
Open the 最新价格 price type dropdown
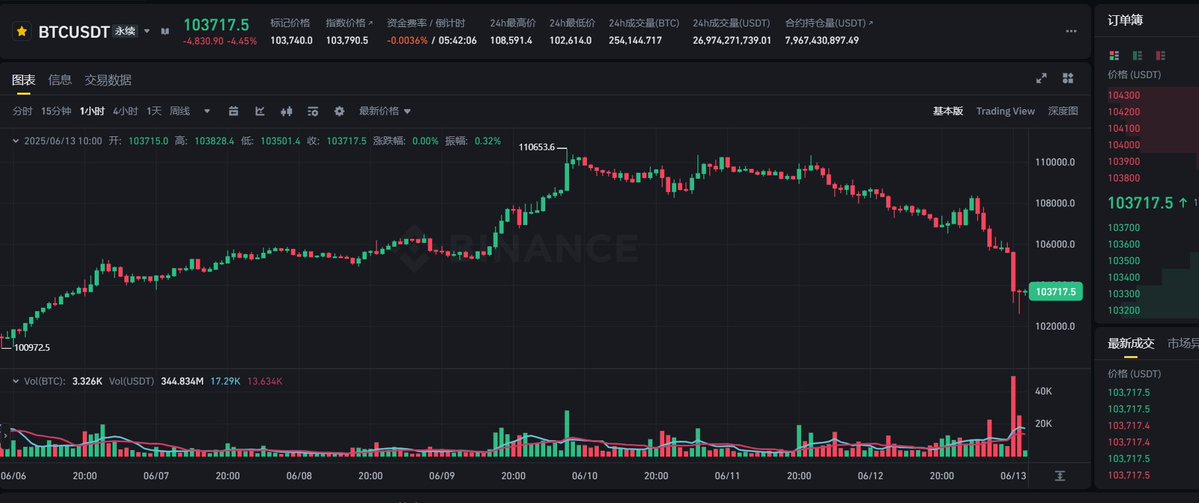(385, 112)
